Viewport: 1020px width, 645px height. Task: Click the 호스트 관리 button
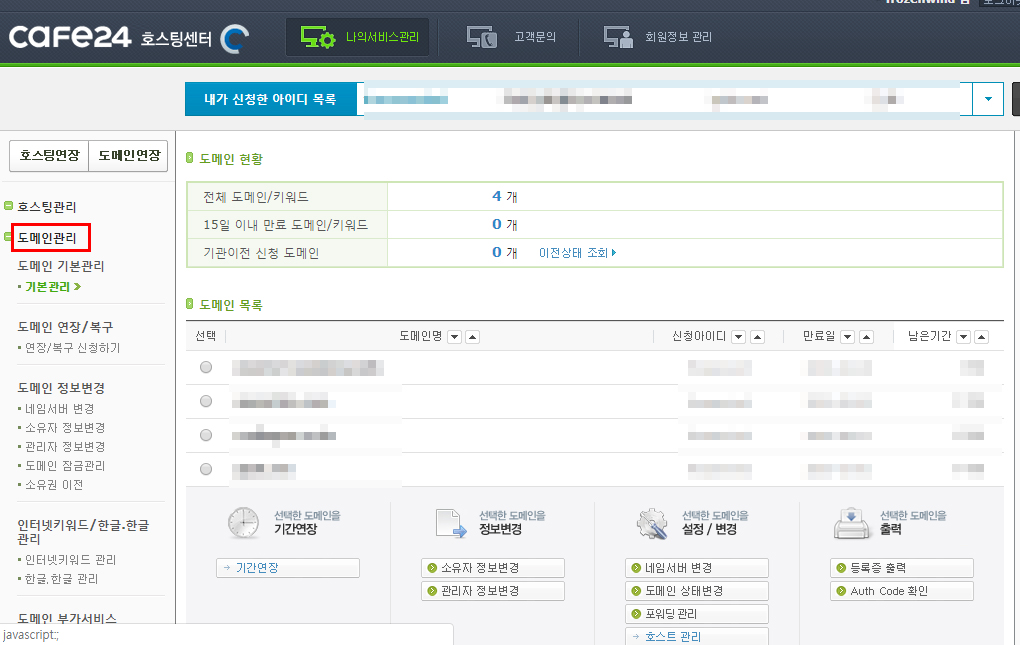697,637
